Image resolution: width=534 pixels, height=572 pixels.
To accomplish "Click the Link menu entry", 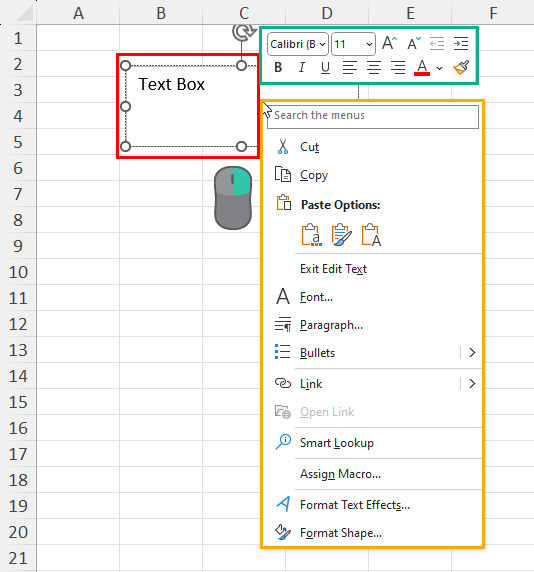I will 372,384.
